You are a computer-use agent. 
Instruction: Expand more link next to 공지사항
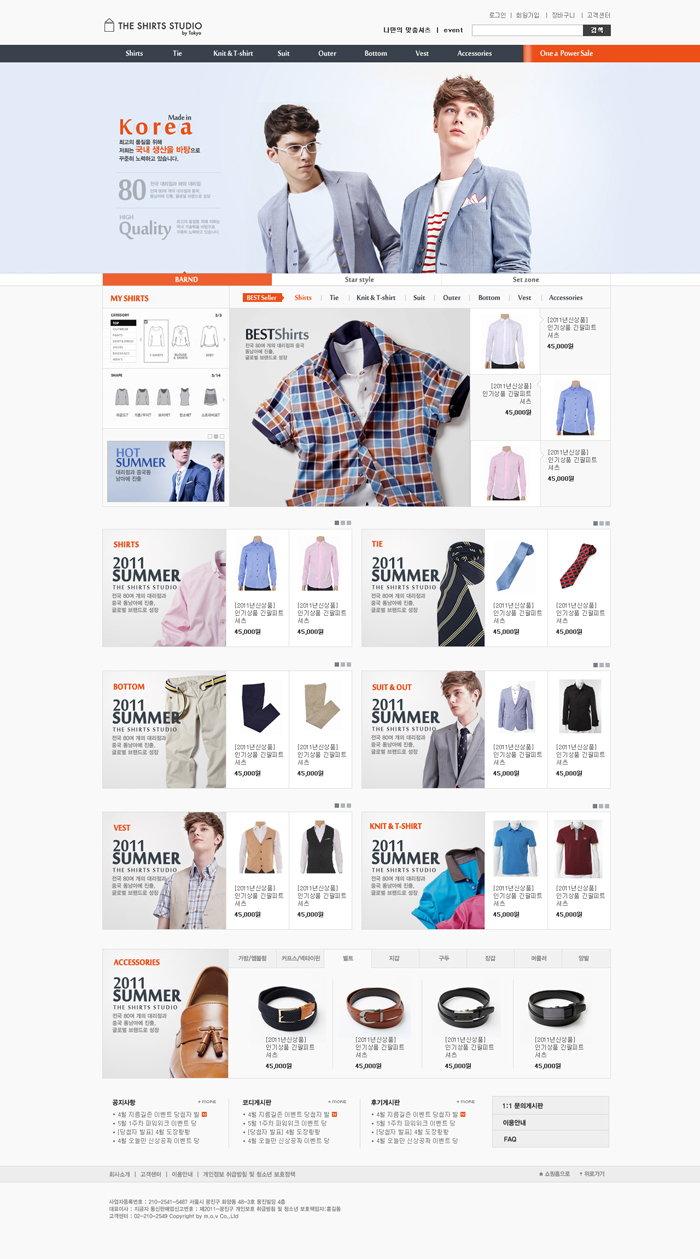coord(207,1101)
